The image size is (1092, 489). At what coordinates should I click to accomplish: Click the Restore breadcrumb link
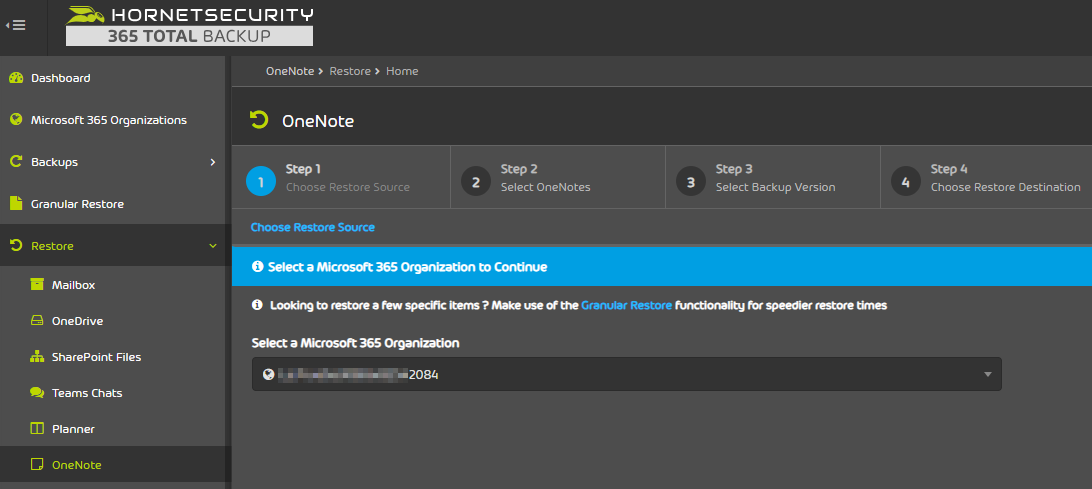pos(349,71)
